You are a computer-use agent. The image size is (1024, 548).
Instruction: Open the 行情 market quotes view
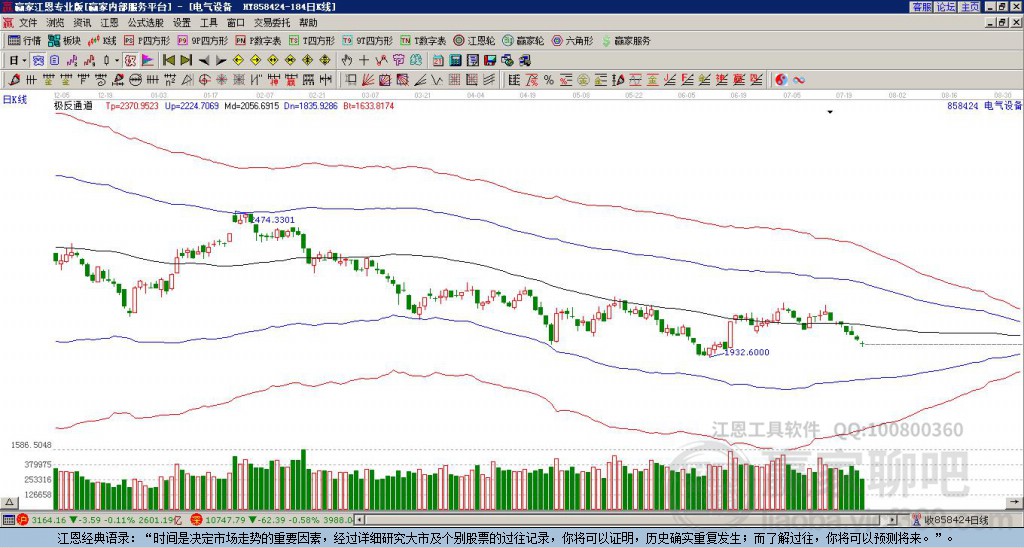tap(25, 40)
